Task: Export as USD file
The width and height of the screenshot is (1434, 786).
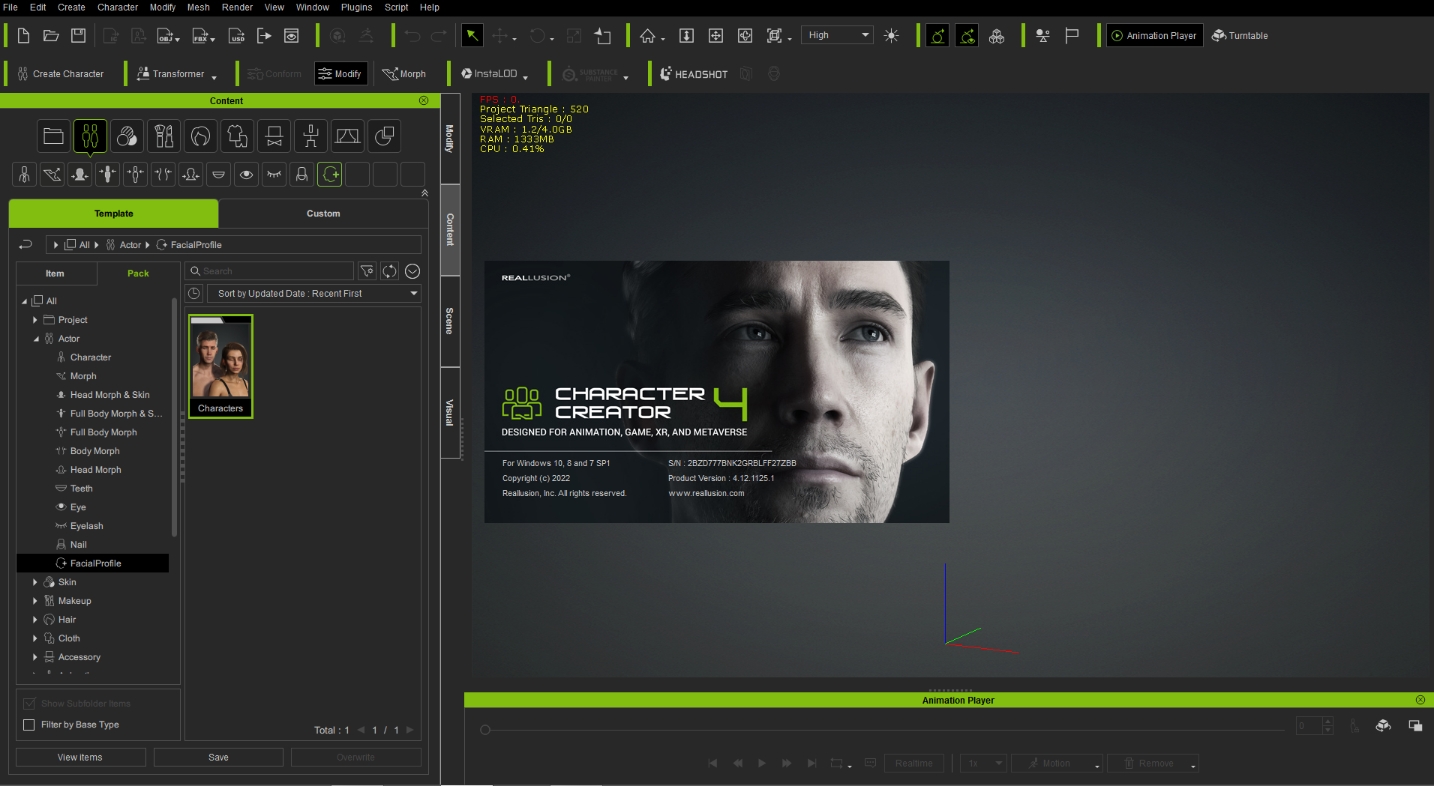Action: click(237, 36)
